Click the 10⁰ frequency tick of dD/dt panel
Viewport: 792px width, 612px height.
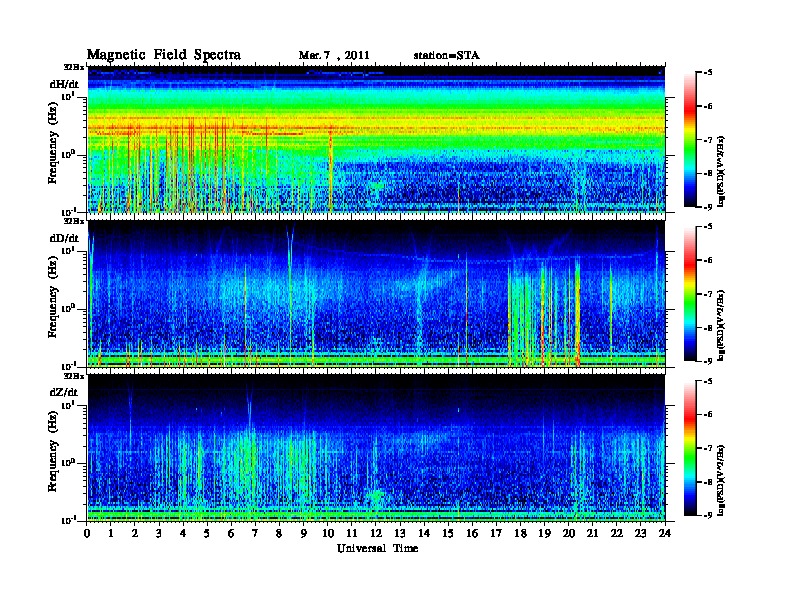click(x=68, y=309)
